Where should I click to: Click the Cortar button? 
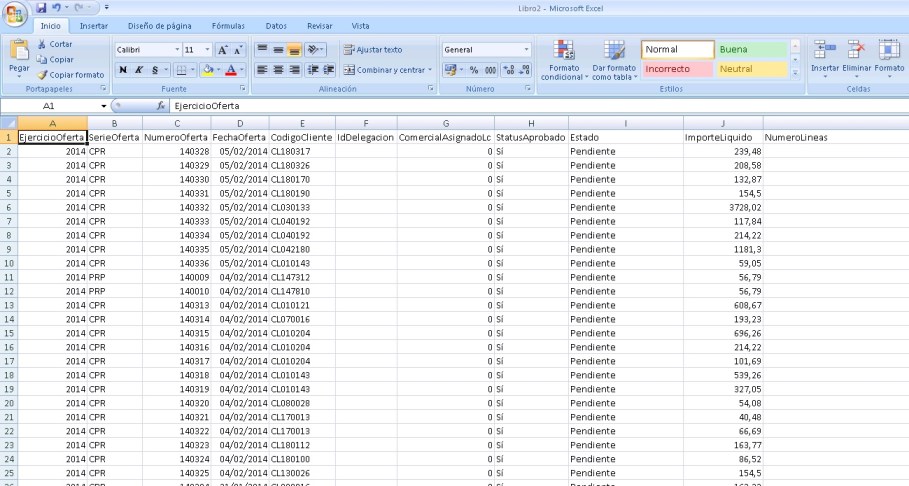click(55, 45)
